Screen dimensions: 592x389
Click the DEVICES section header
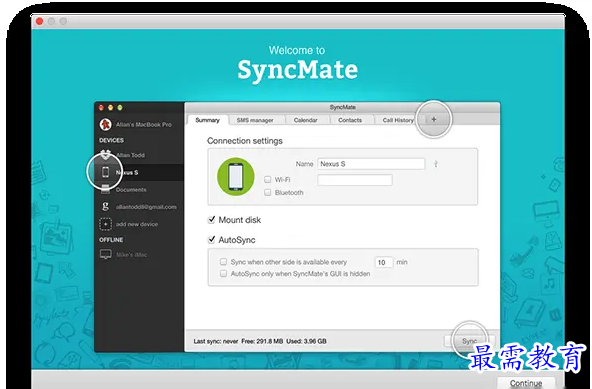tap(111, 140)
